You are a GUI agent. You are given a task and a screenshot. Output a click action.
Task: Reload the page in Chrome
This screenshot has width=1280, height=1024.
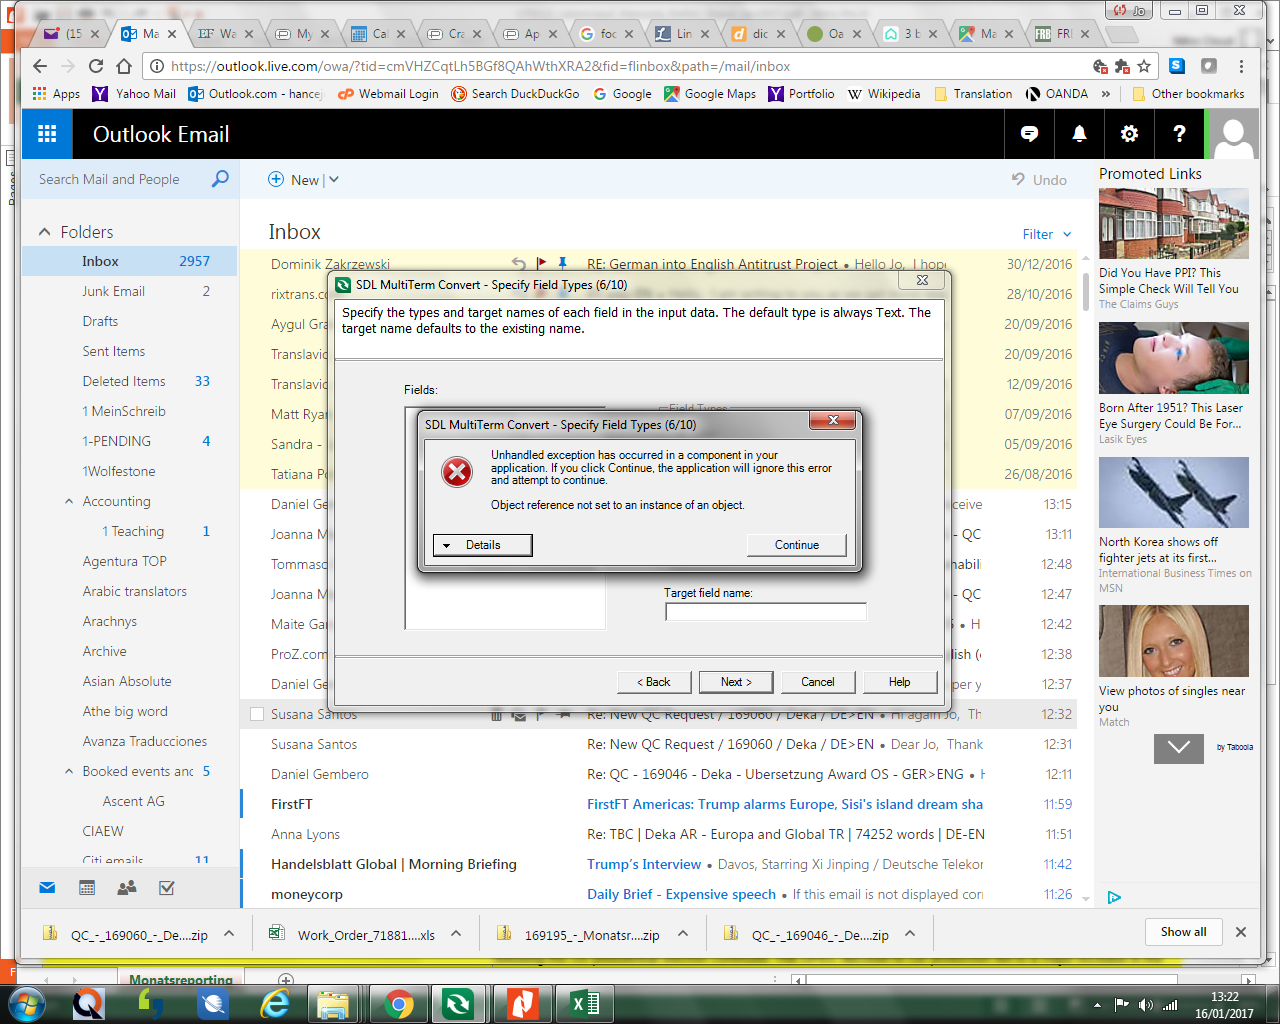coord(96,66)
